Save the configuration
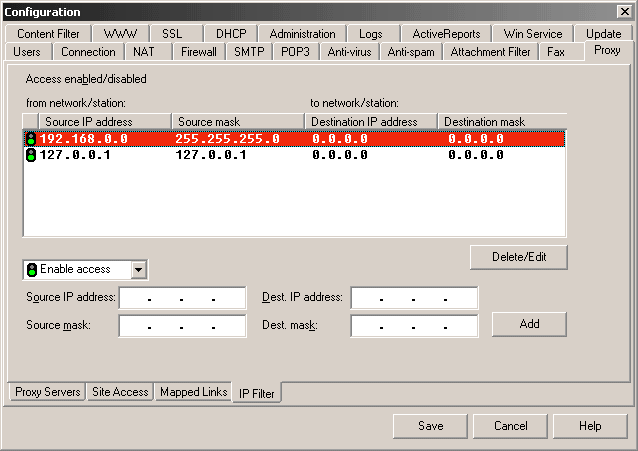 [x=430, y=426]
